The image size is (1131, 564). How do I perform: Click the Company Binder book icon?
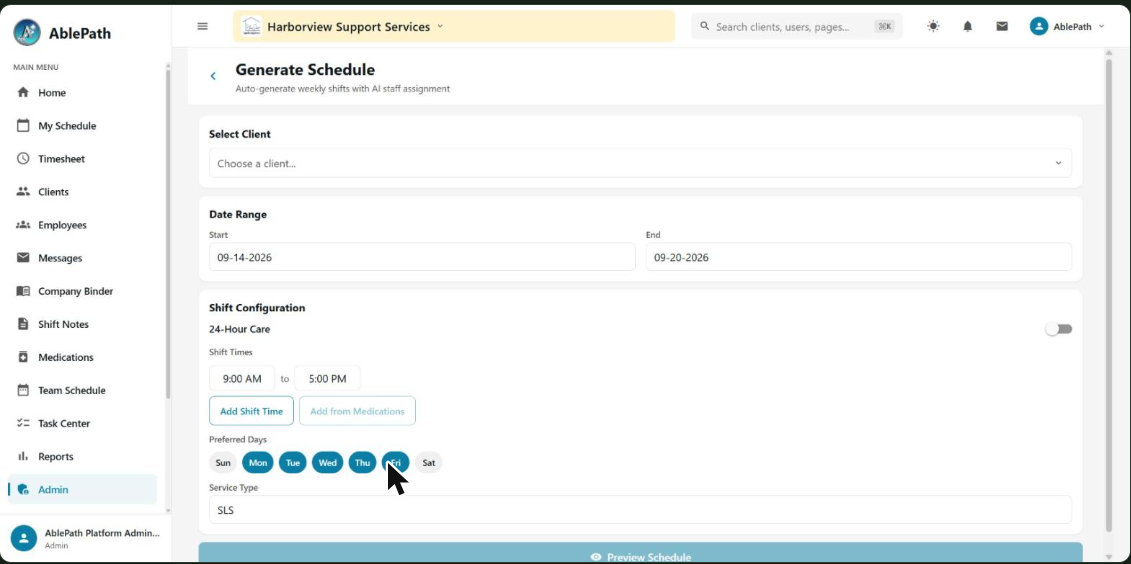(x=23, y=291)
